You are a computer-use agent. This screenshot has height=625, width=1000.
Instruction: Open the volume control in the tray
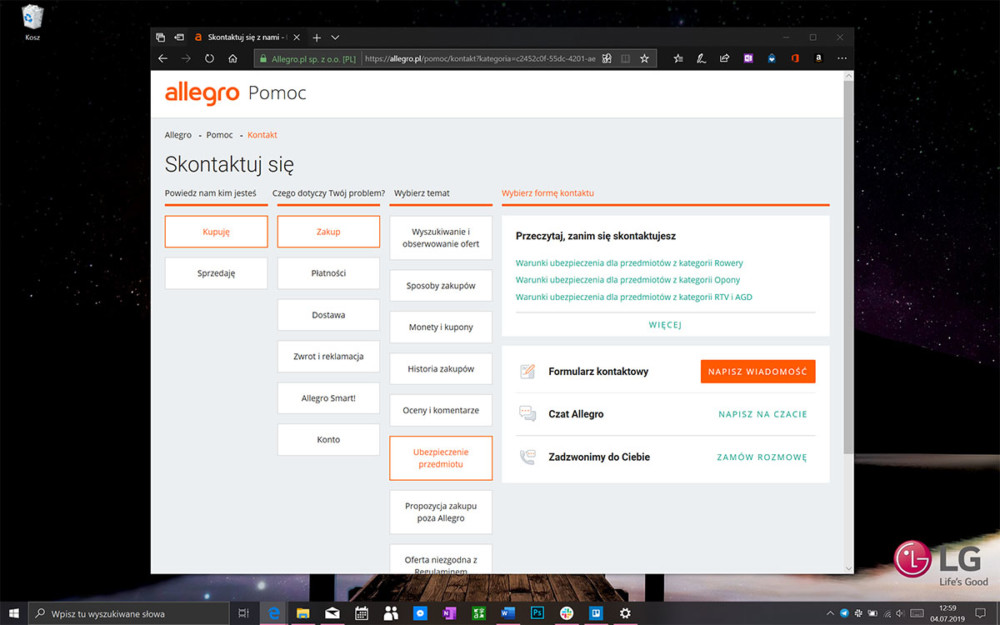[900, 614]
